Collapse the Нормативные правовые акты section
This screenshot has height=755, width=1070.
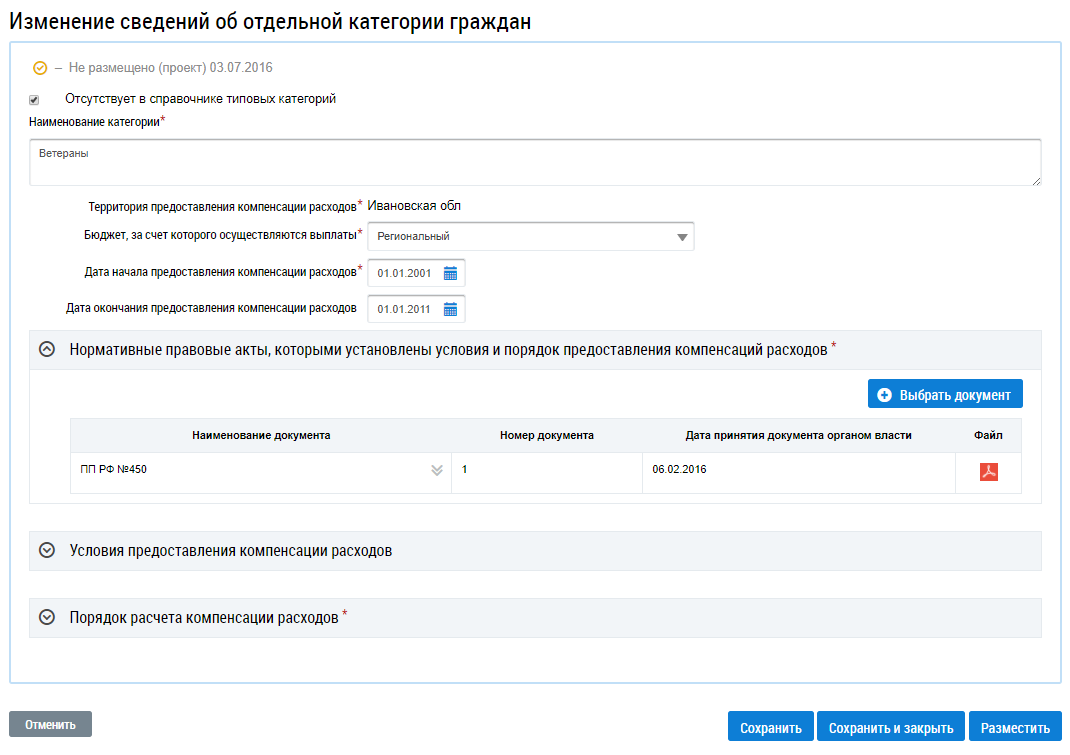tap(46, 350)
